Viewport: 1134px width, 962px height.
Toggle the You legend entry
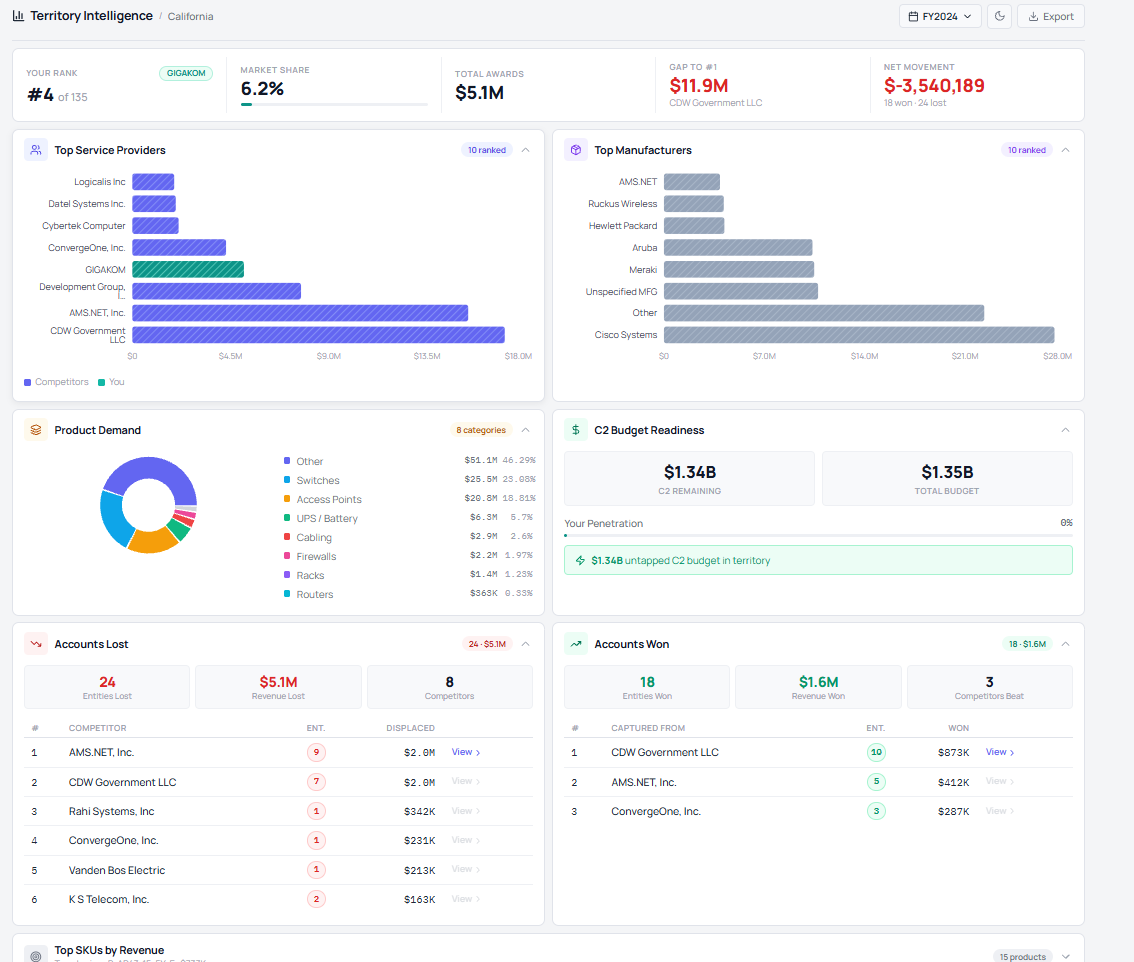[111, 382]
